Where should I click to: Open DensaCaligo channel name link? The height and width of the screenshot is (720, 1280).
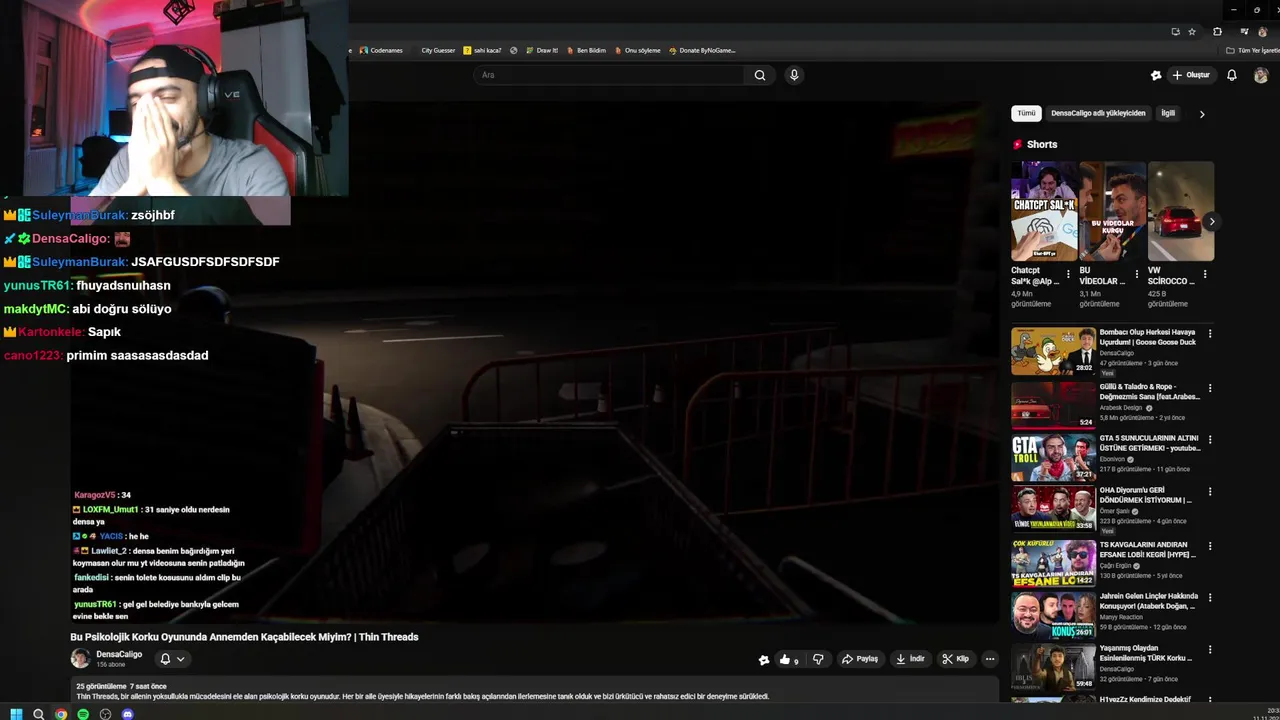point(119,654)
